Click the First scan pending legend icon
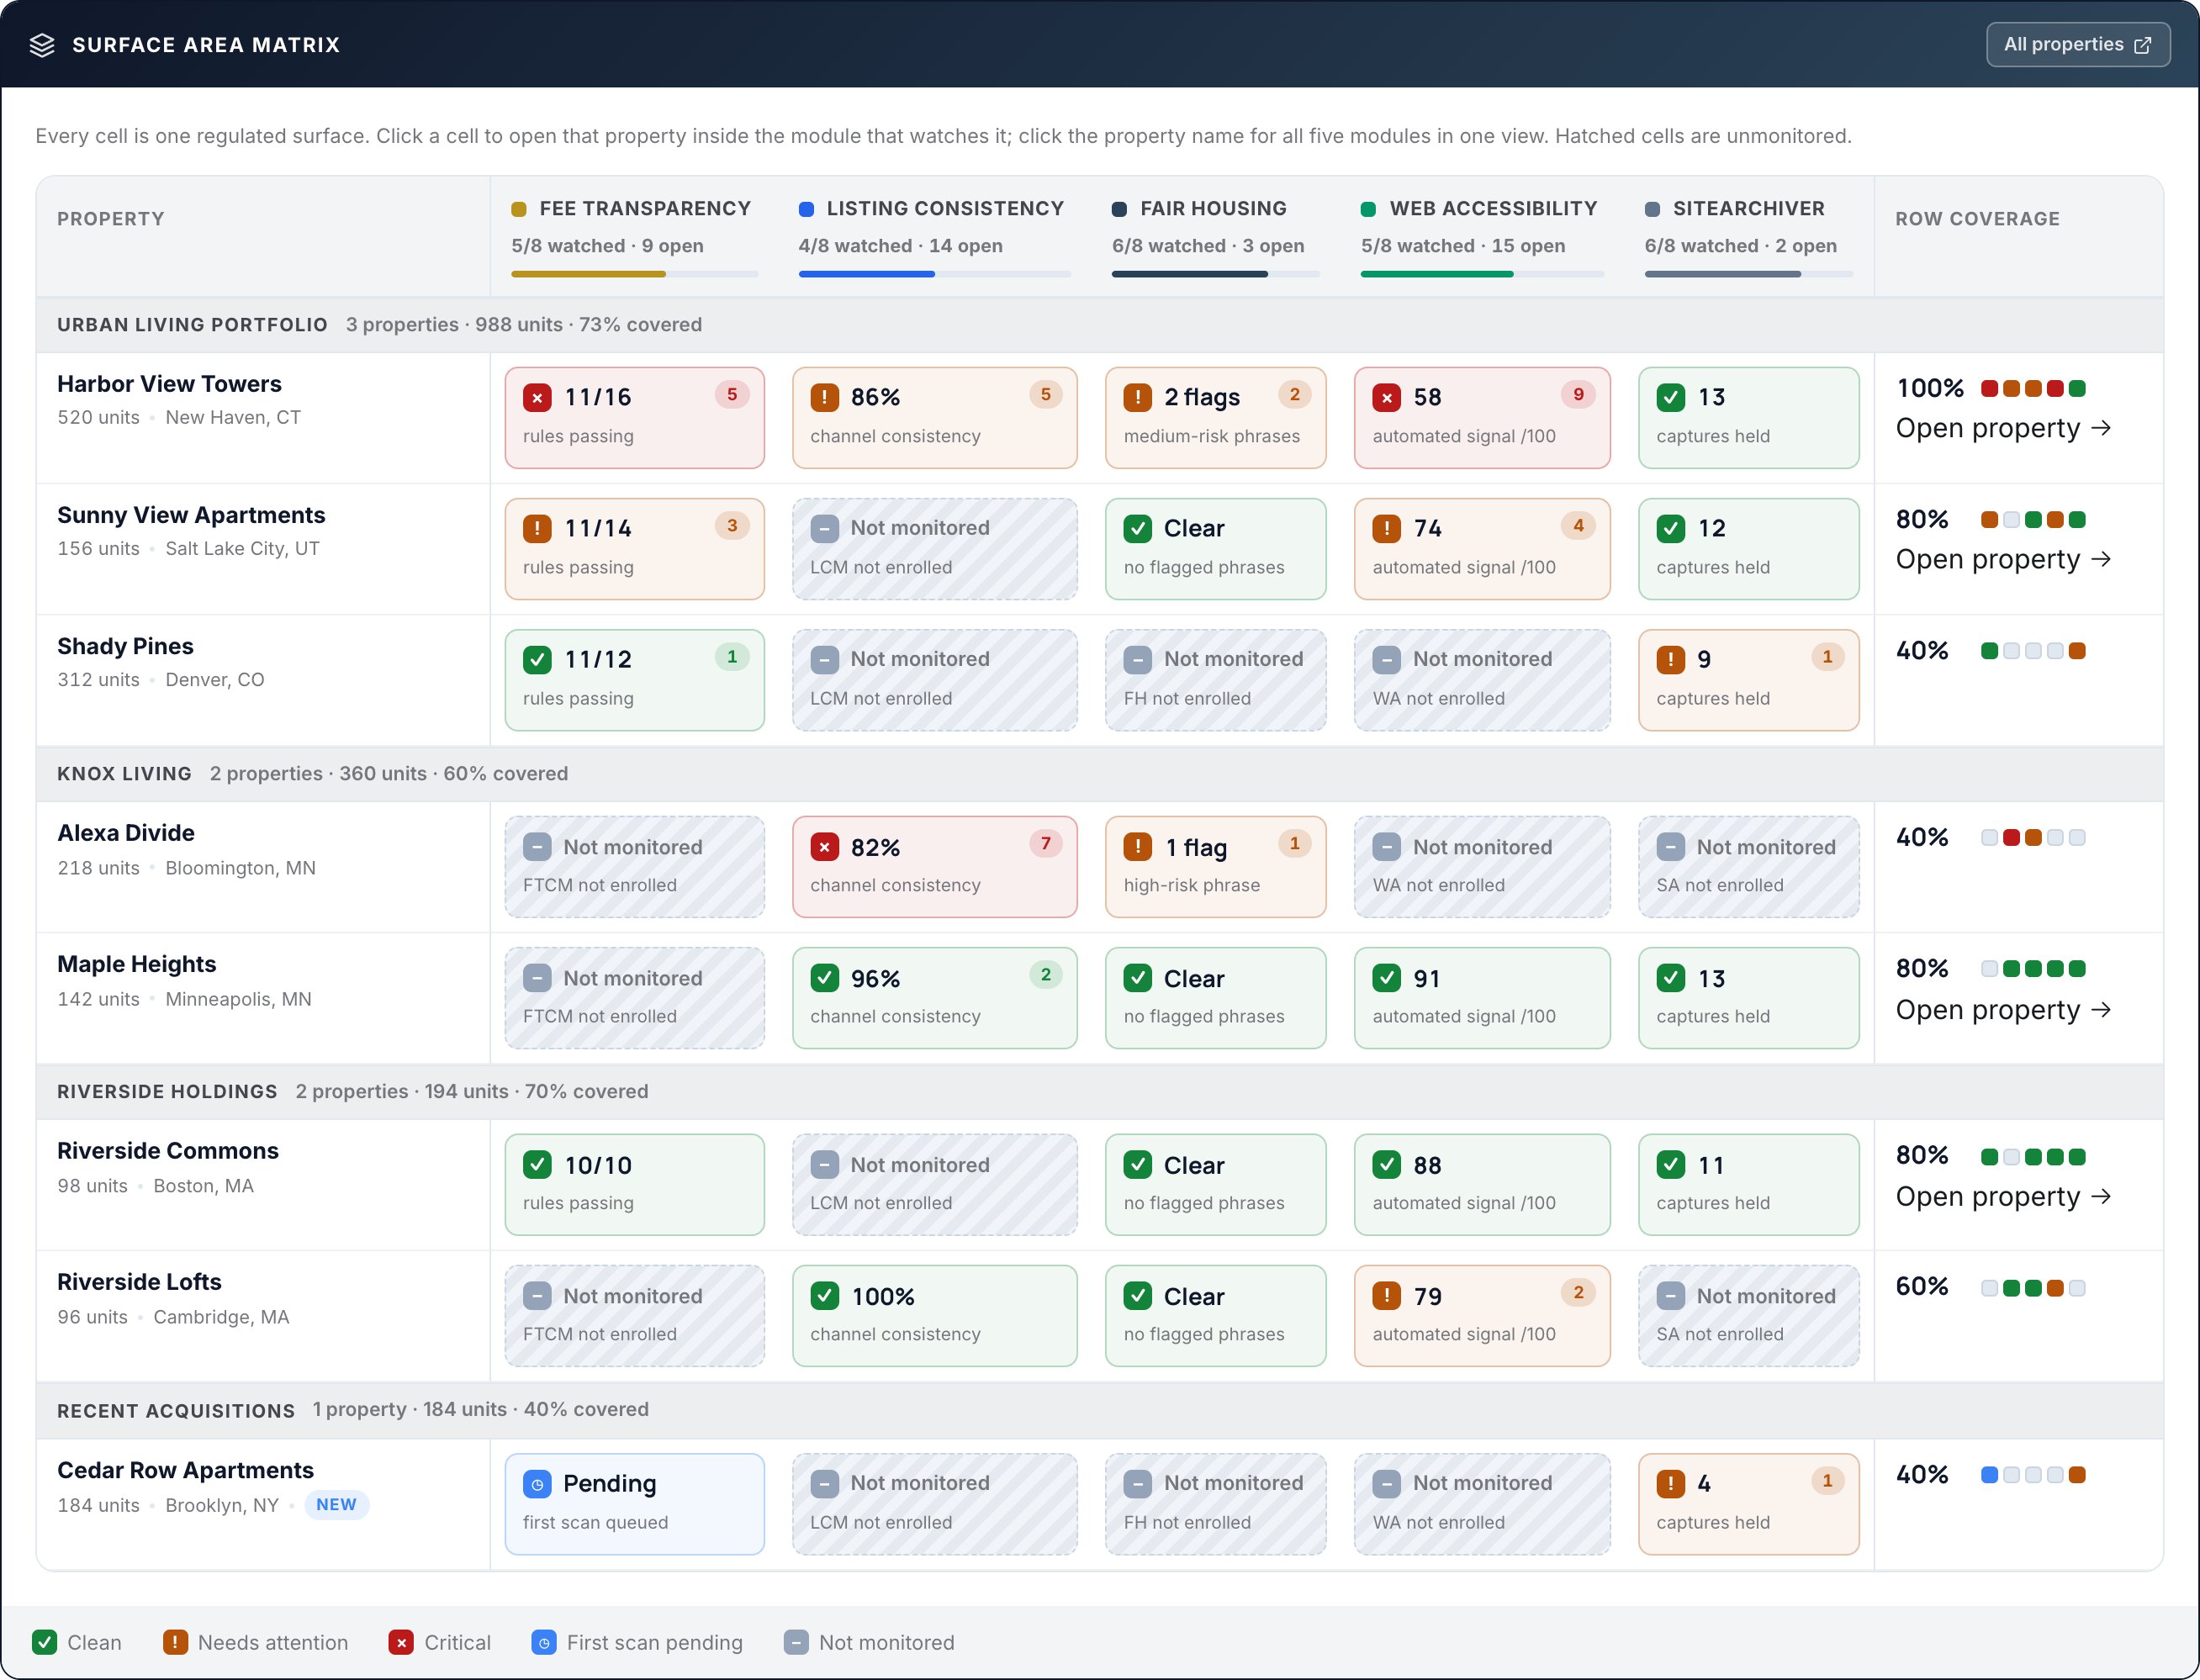 pyautogui.click(x=544, y=1643)
